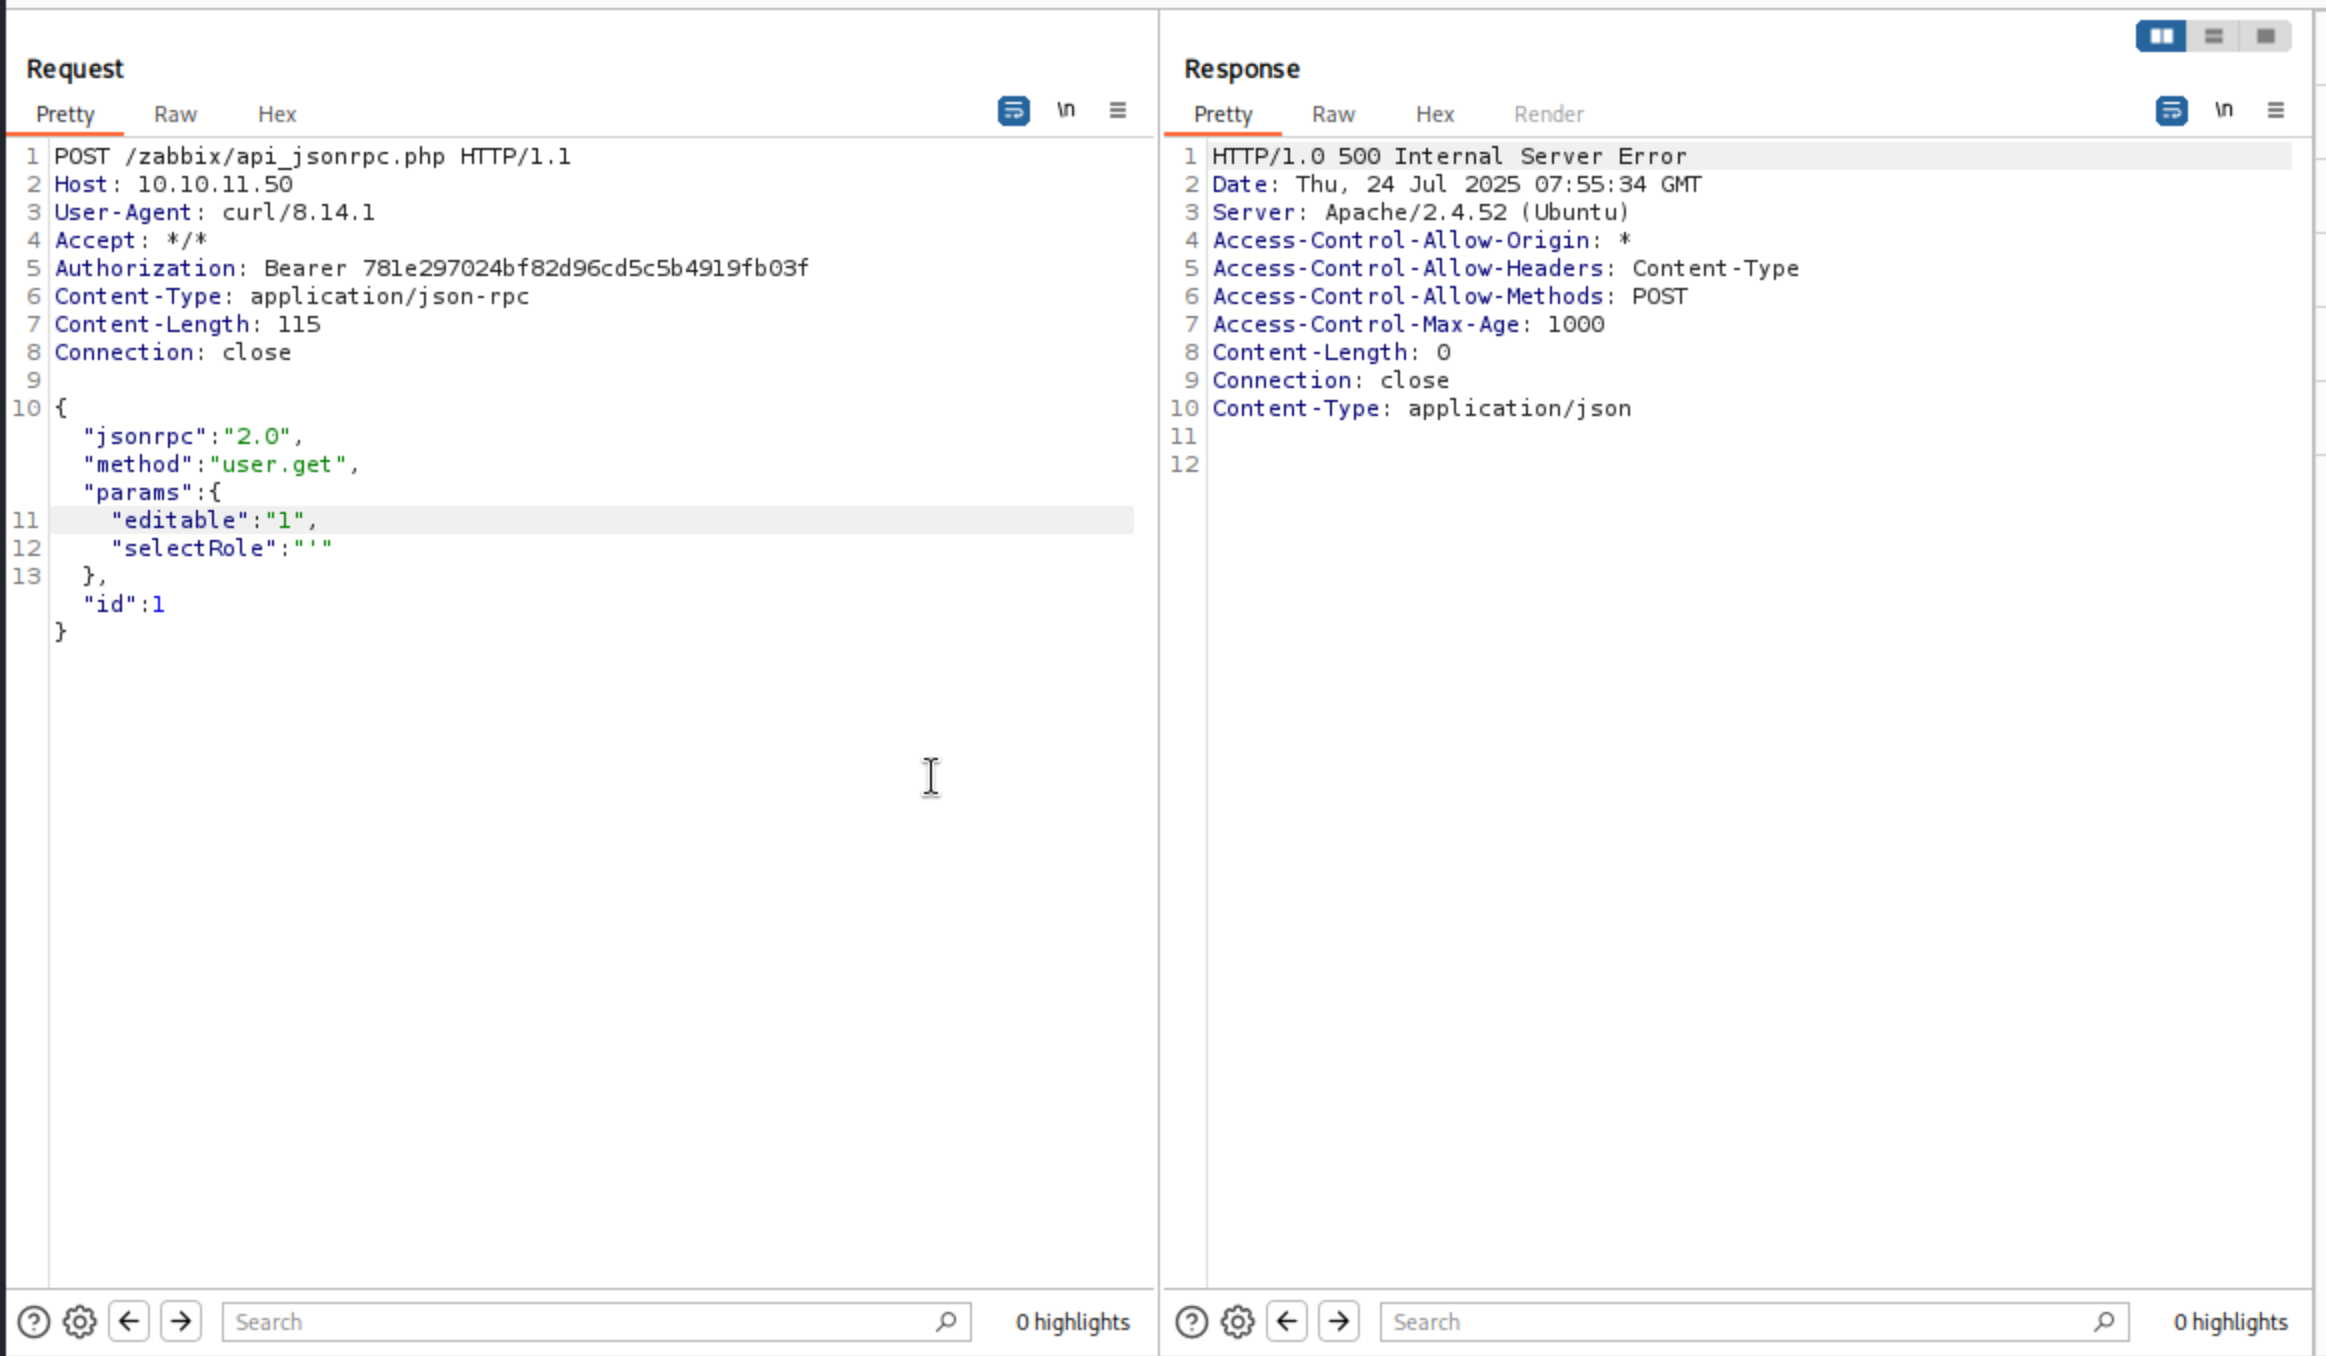Click the Host 10.10.11.50 header

(173, 184)
